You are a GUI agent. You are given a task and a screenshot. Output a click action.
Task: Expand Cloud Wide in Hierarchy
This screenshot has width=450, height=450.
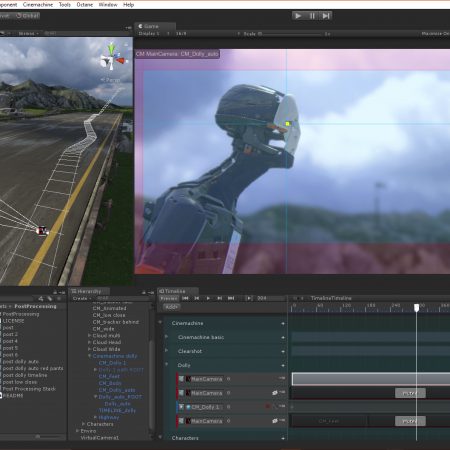(x=89, y=349)
